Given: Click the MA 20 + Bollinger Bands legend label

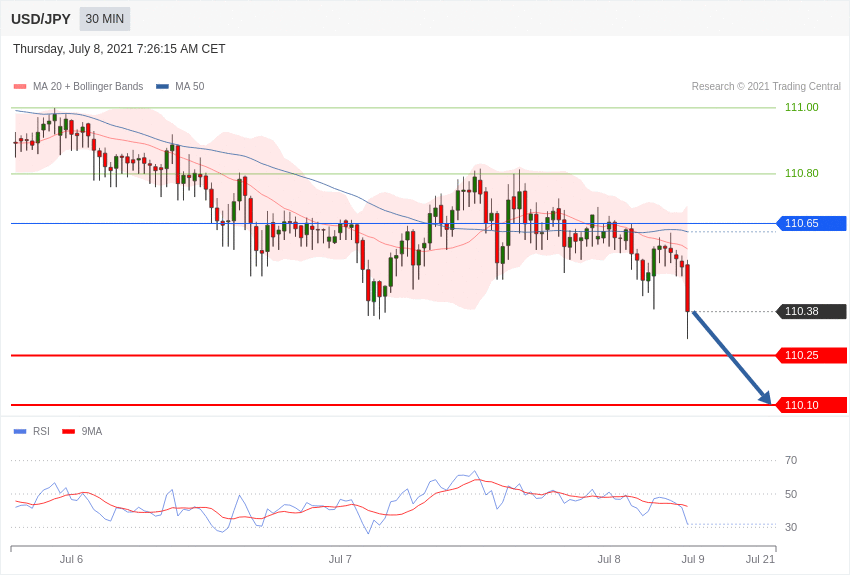Looking at the screenshot, I should [x=88, y=86].
